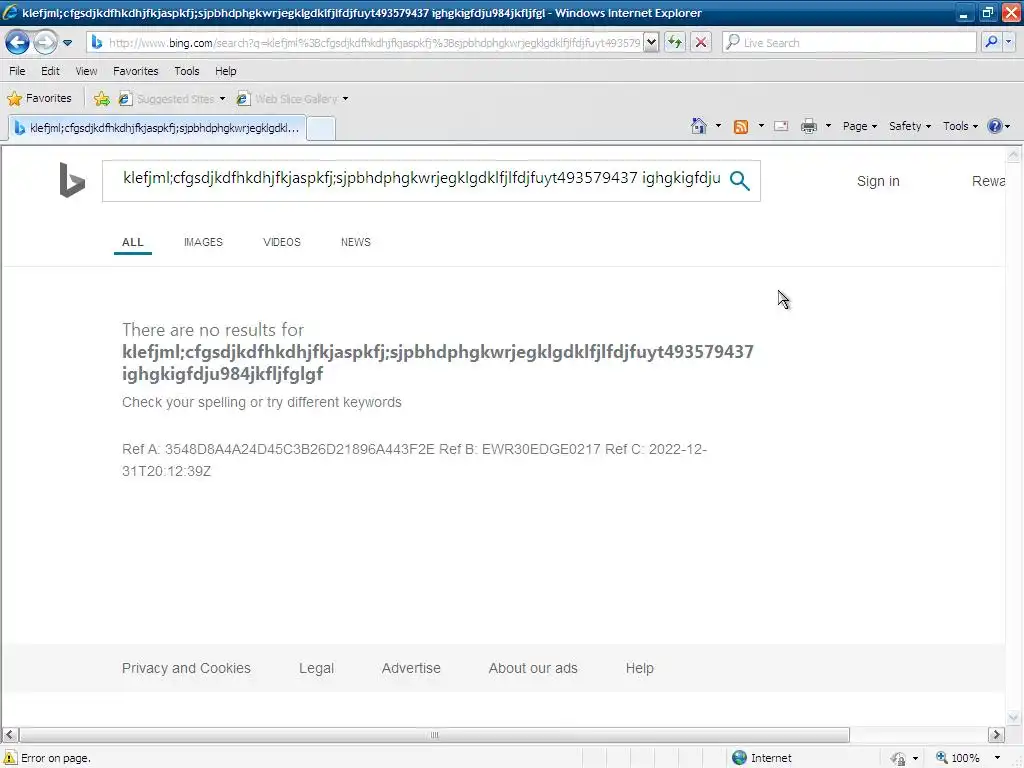
Task: Switch to the IMAGES tab
Action: [203, 242]
